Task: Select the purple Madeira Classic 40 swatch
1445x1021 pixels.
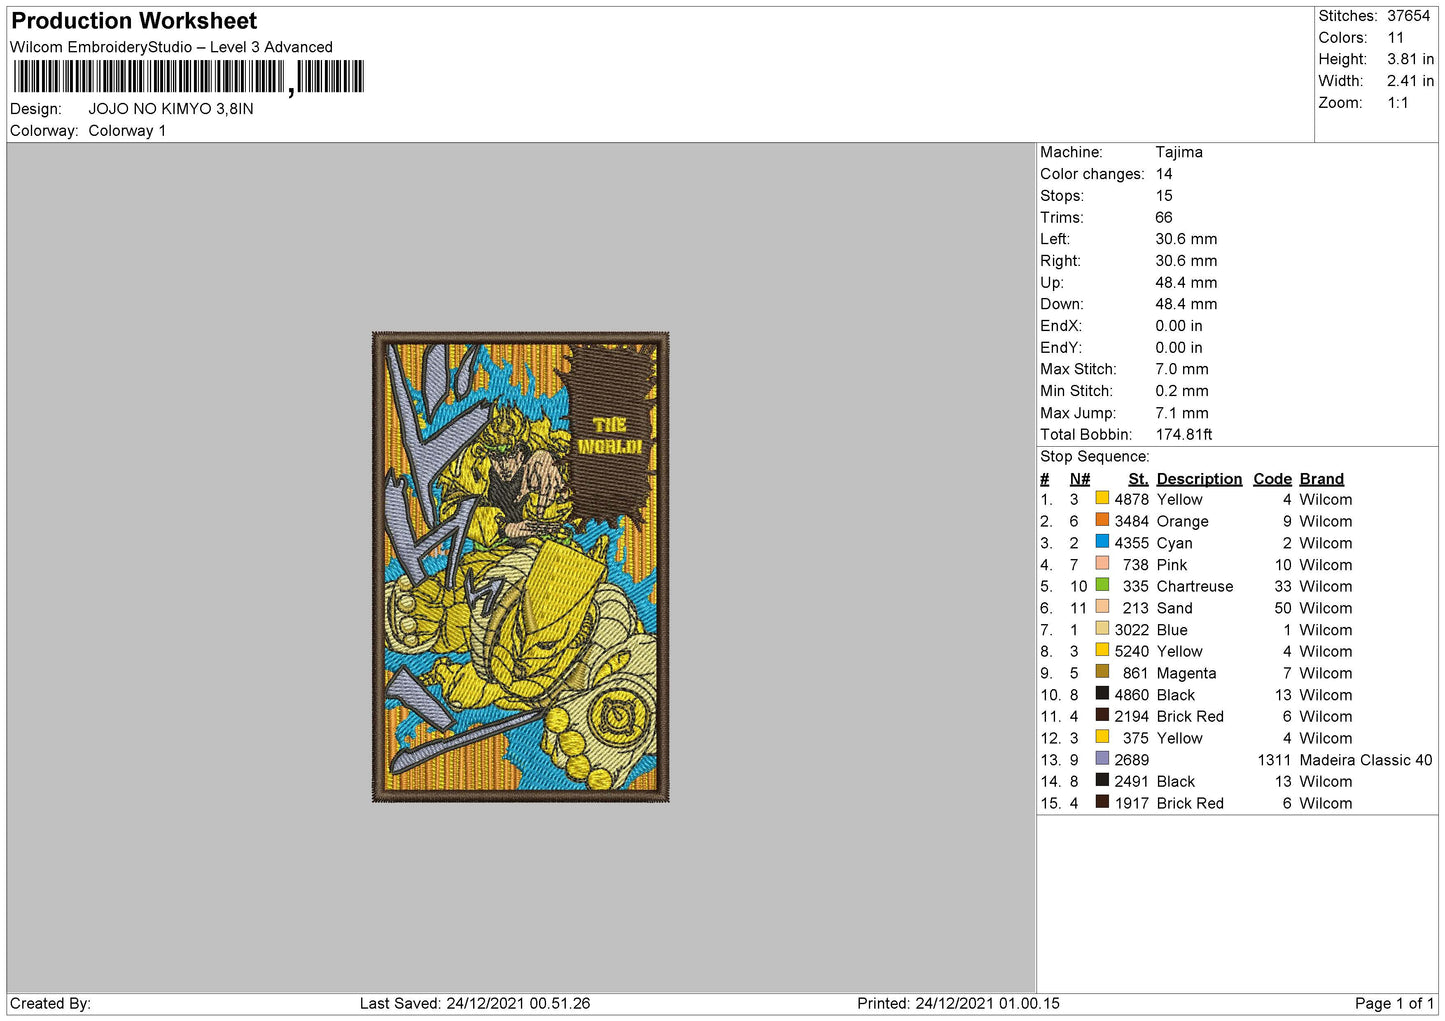Action: 1102,759
